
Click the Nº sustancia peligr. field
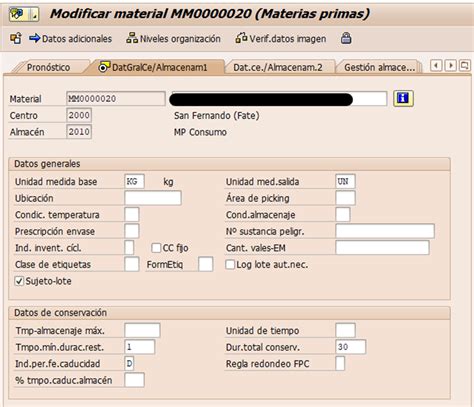[x=385, y=231]
